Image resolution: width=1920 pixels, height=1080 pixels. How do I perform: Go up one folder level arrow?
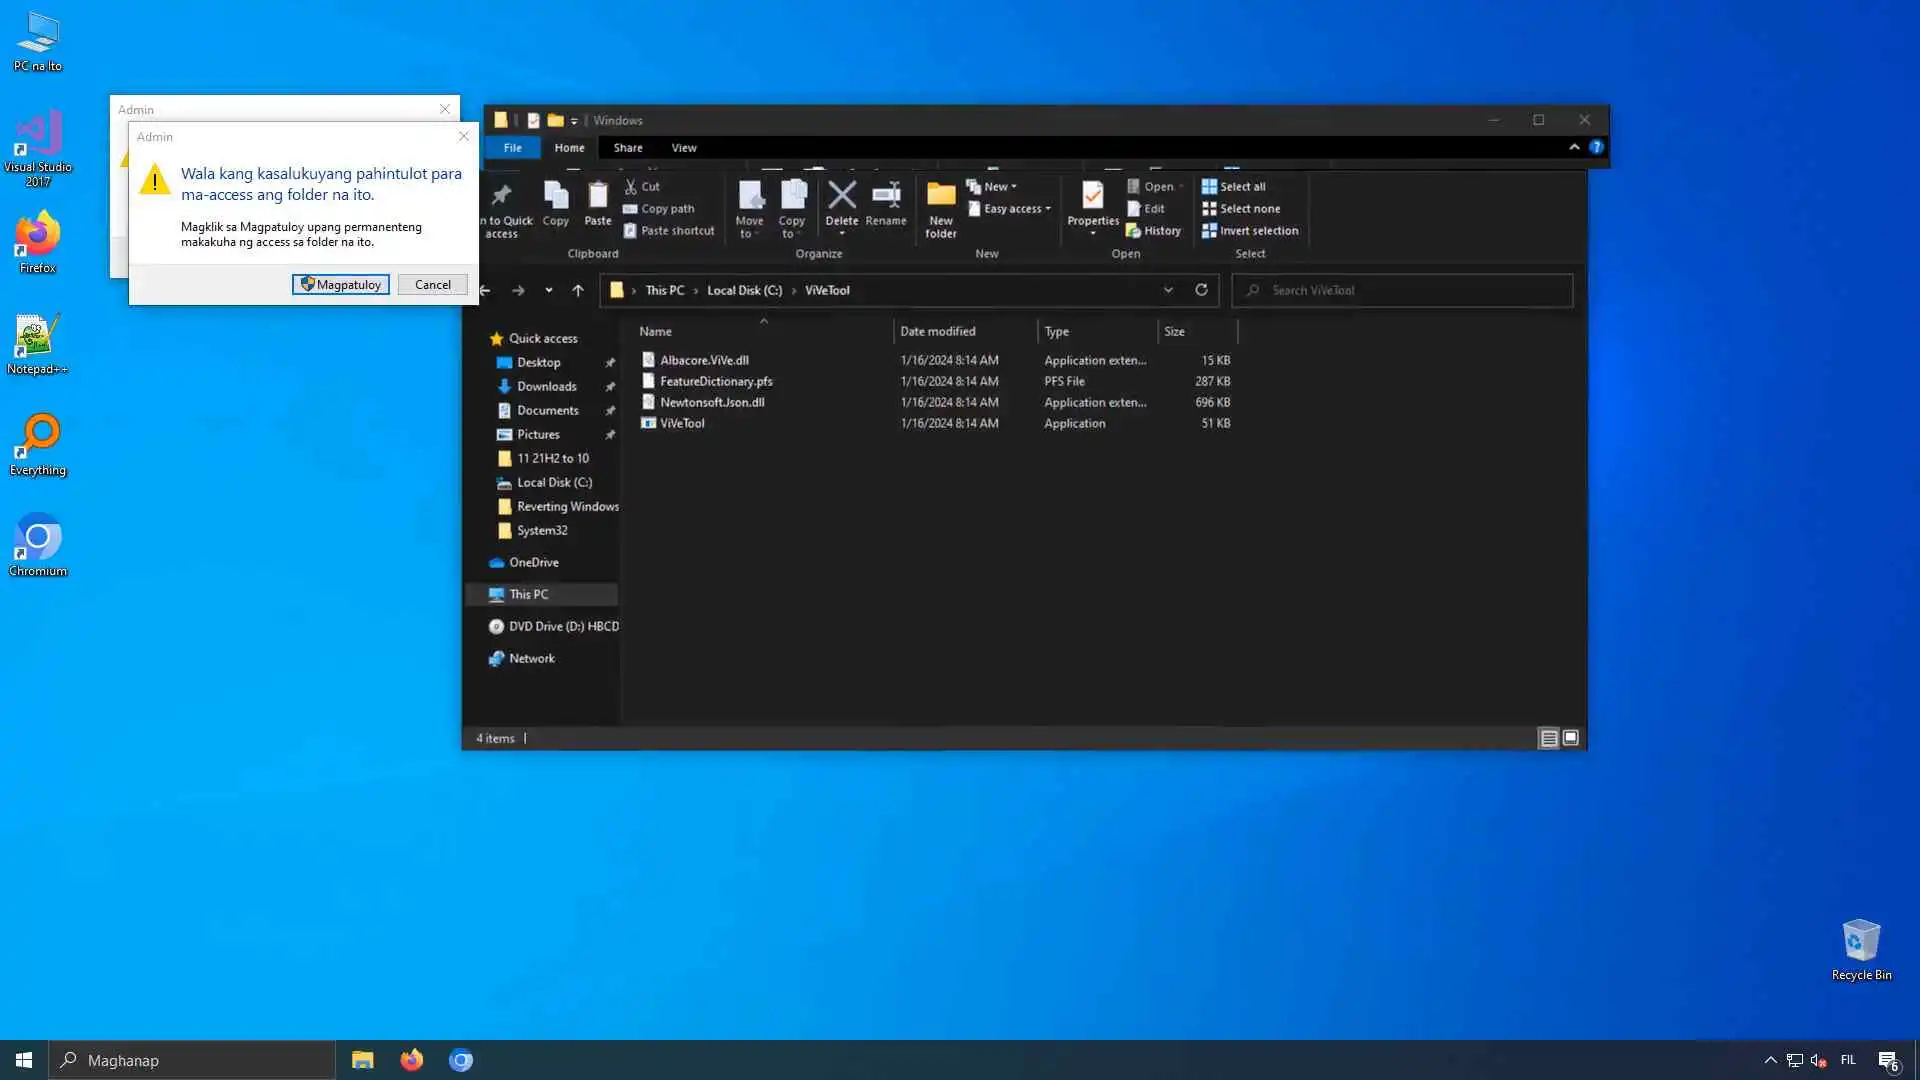pos(577,290)
